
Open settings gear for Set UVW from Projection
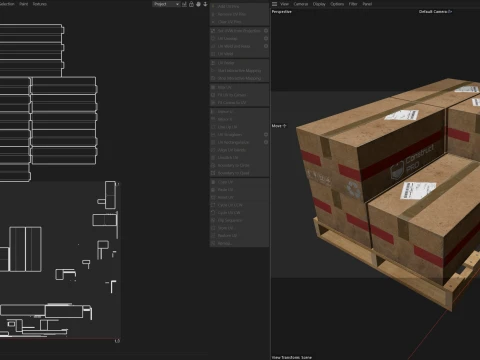click(x=266, y=30)
